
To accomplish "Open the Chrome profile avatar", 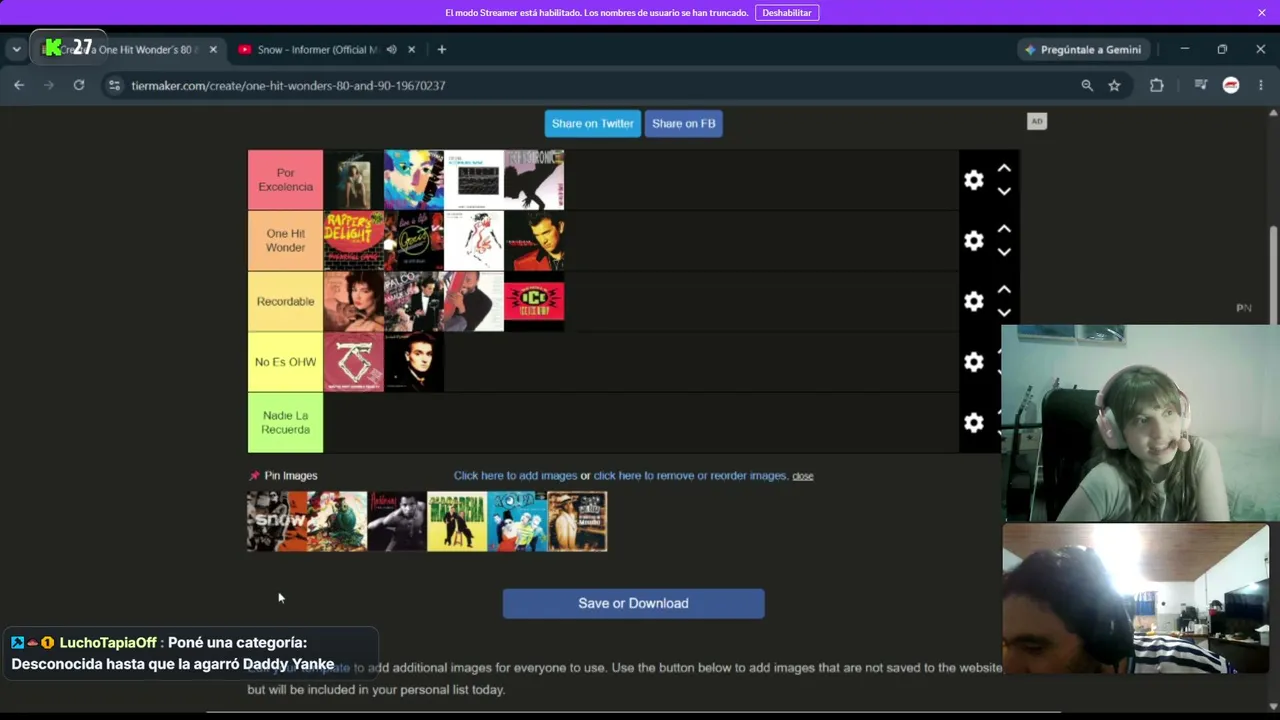I will pyautogui.click(x=1231, y=86).
